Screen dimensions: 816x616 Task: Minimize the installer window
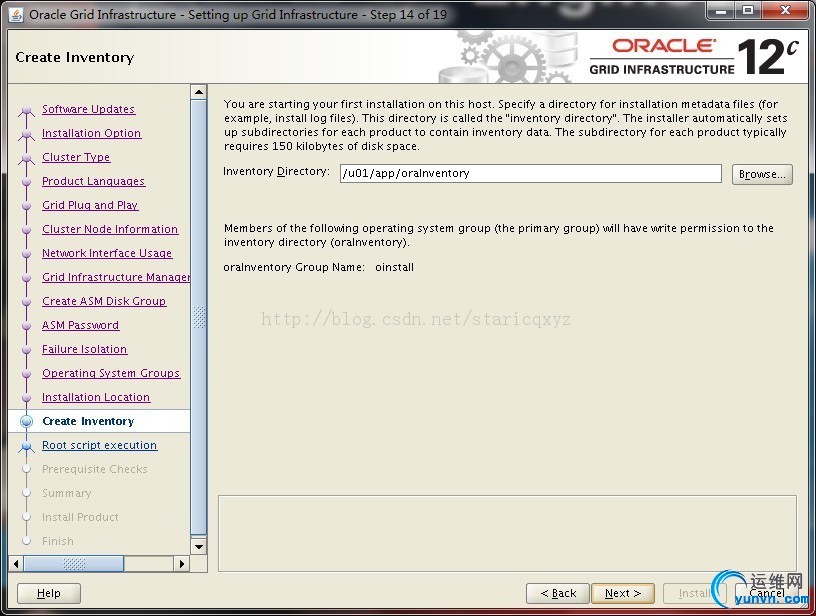721,10
